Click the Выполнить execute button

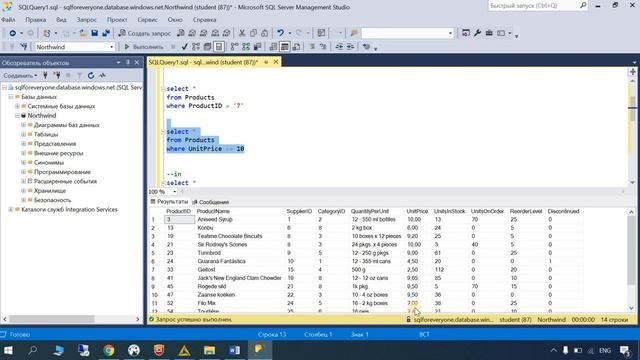pos(144,47)
